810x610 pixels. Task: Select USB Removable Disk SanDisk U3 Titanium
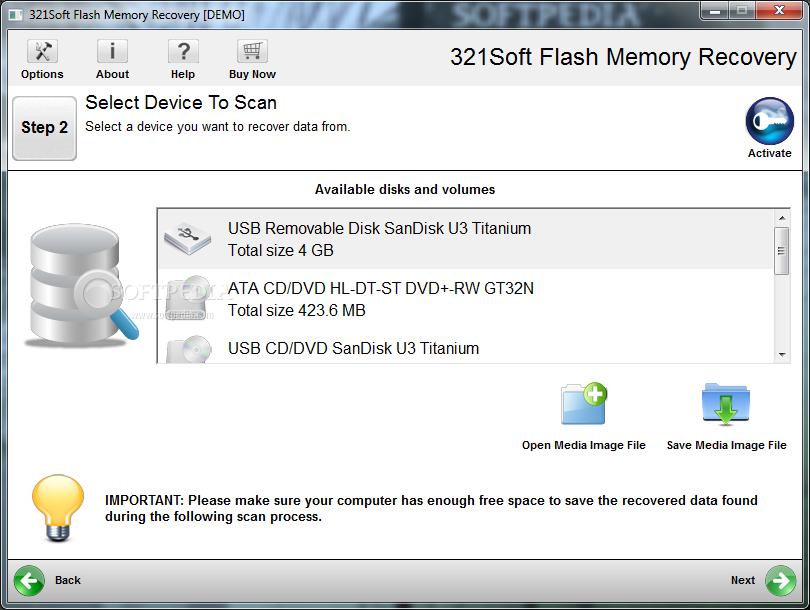465,239
